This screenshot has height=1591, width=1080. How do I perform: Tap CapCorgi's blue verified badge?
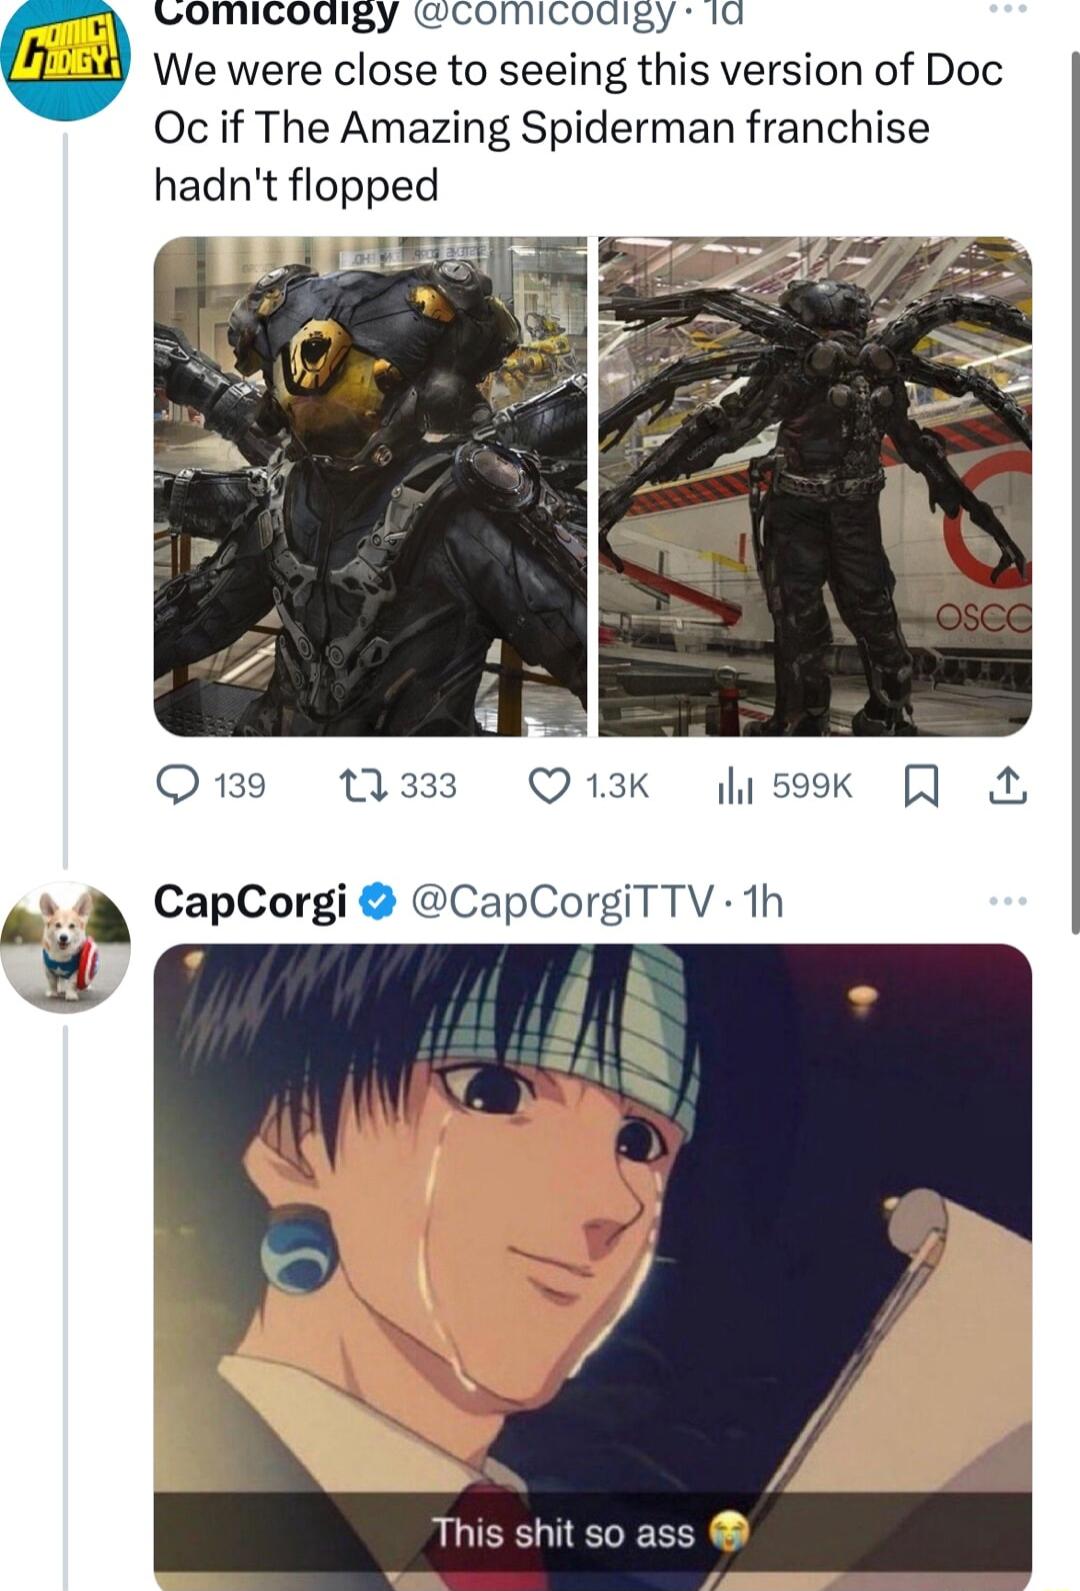(375, 902)
